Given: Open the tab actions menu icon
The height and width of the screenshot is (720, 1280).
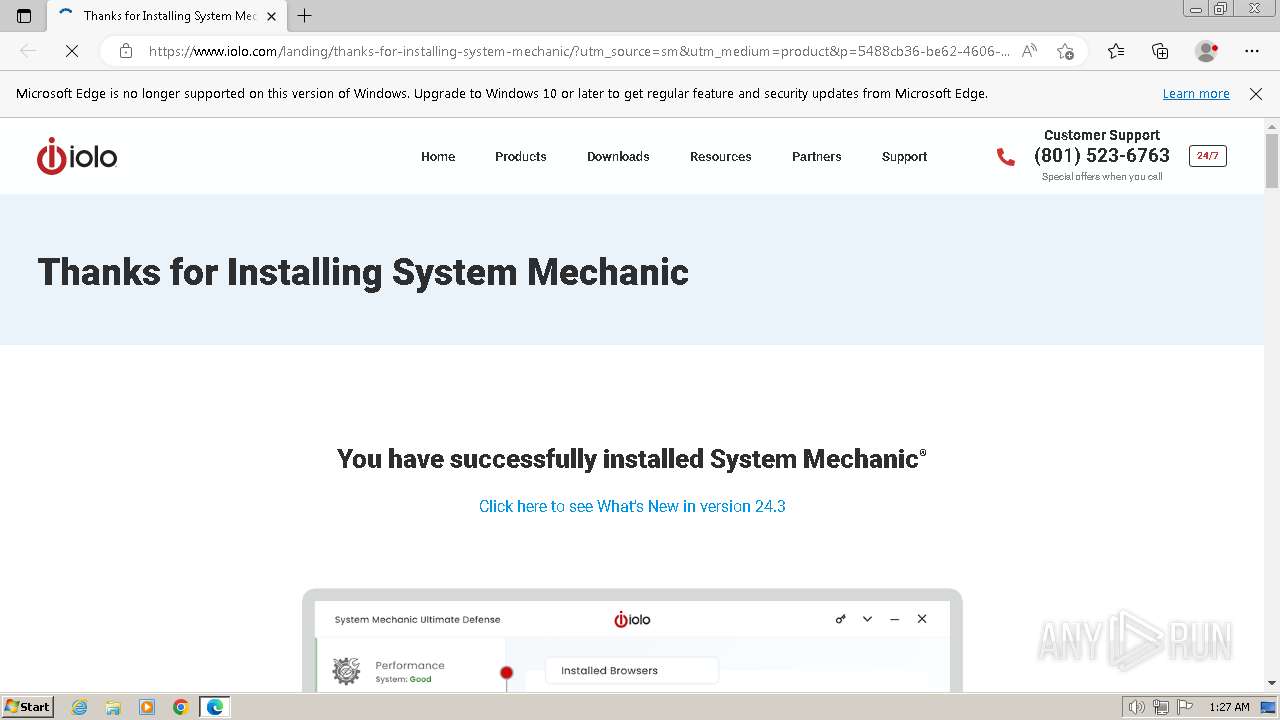Looking at the screenshot, I should [x=24, y=16].
